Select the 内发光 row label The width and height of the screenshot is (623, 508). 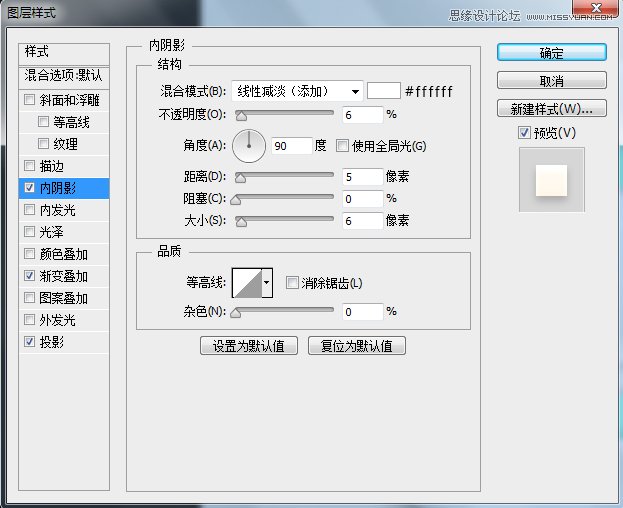(58, 210)
